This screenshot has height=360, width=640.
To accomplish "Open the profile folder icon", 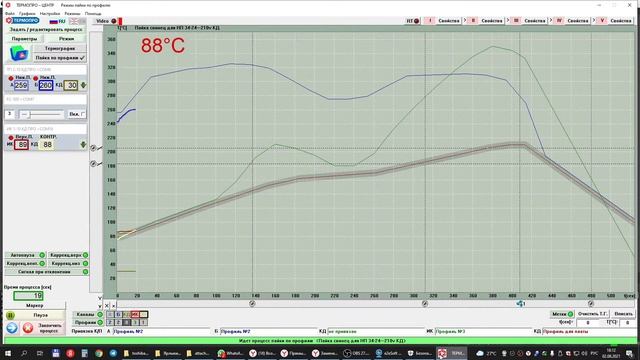I will click(x=19, y=53).
